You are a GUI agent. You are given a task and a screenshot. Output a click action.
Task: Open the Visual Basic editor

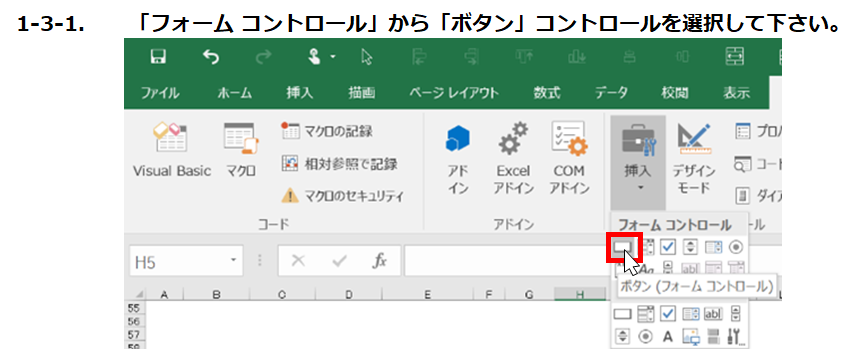pyautogui.click(x=172, y=150)
